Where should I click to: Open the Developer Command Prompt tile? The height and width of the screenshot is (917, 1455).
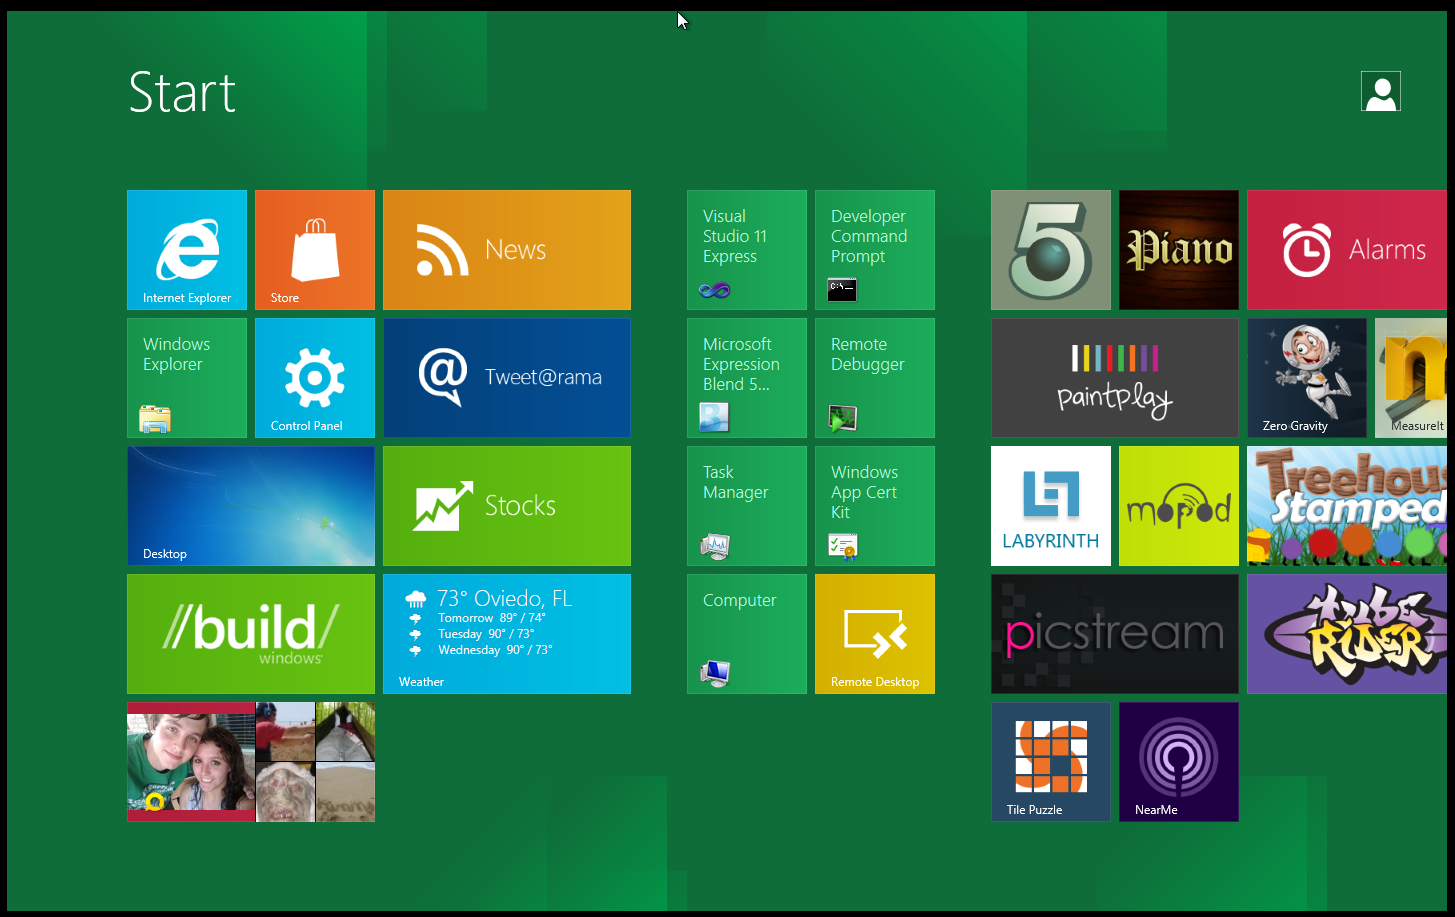[x=875, y=250]
